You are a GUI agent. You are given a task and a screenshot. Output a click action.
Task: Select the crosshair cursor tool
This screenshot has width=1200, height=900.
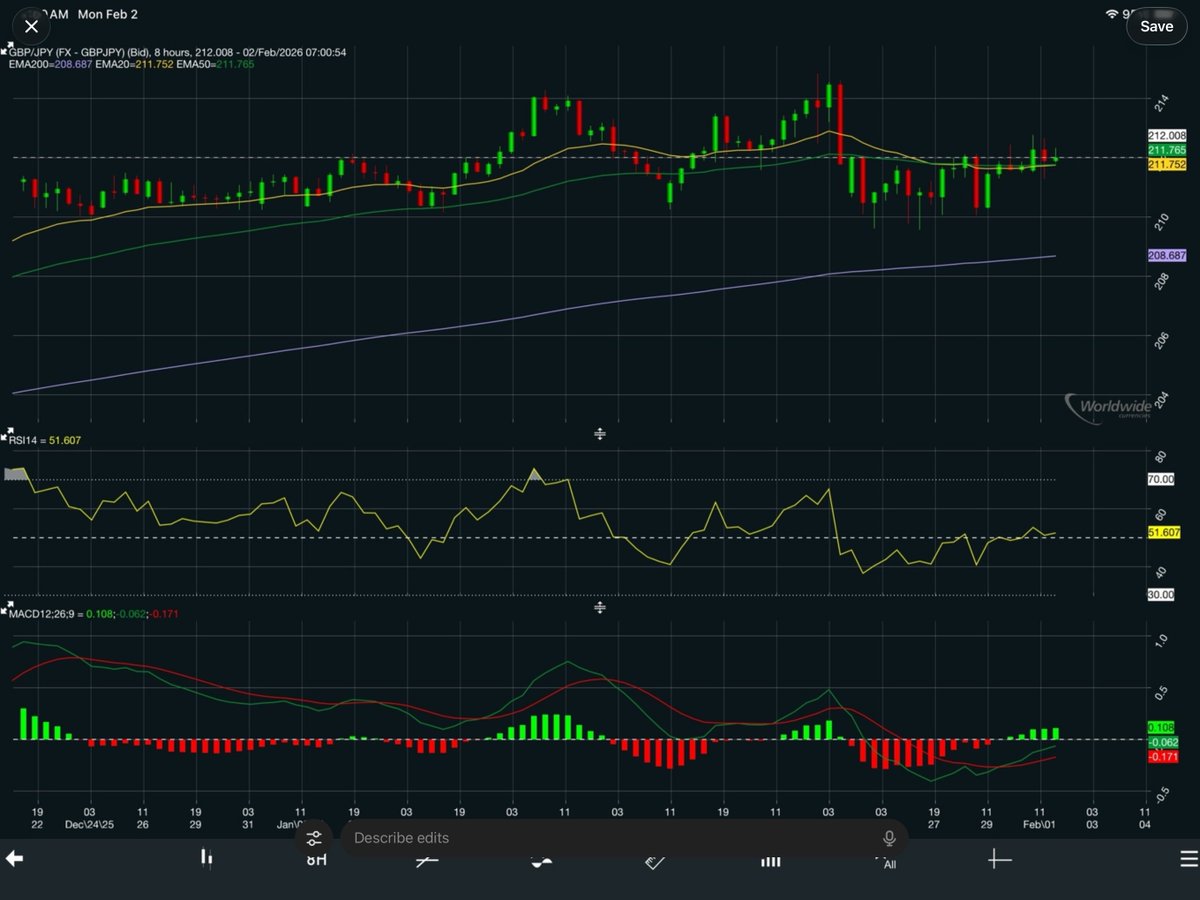click(x=999, y=858)
